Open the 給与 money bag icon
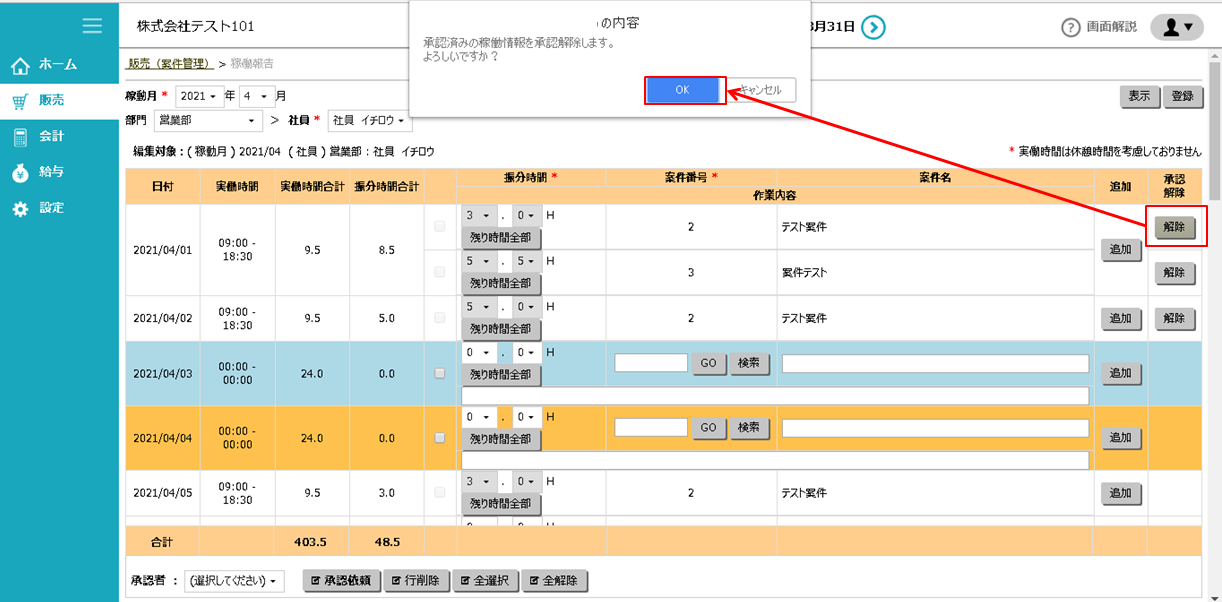The image size is (1222, 602). tap(20, 172)
